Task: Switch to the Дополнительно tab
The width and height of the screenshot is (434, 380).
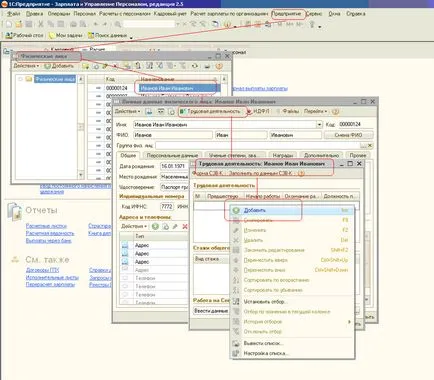Action: tap(321, 155)
